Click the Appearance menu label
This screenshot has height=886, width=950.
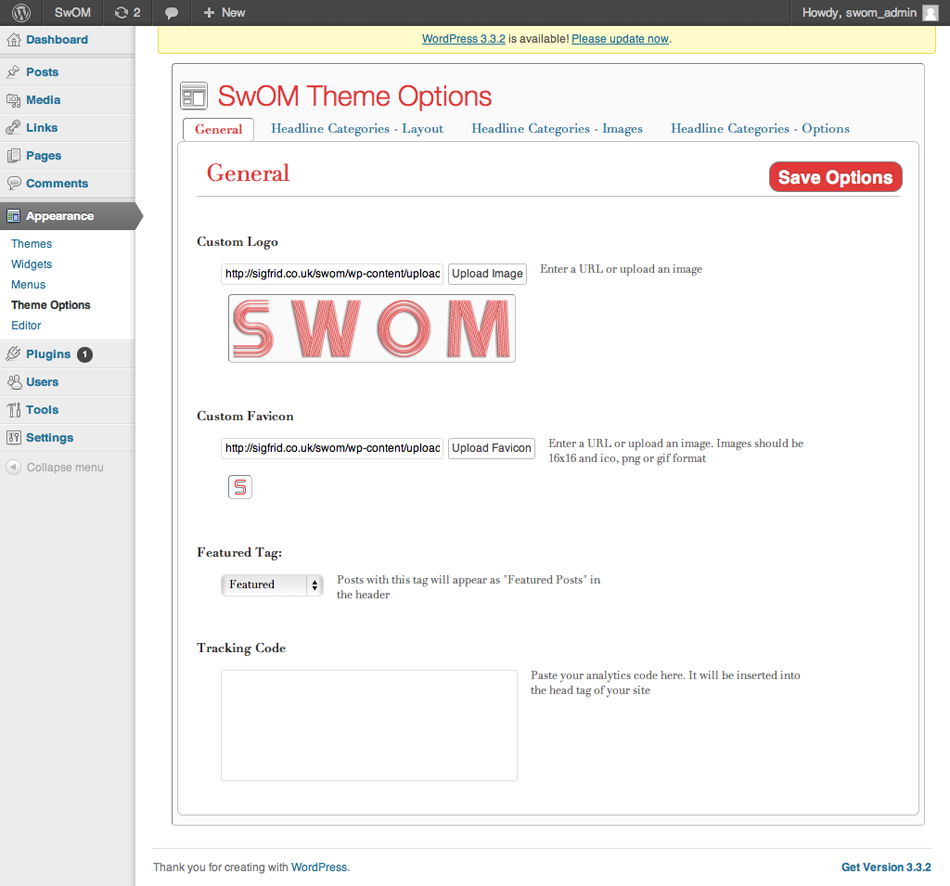60,216
